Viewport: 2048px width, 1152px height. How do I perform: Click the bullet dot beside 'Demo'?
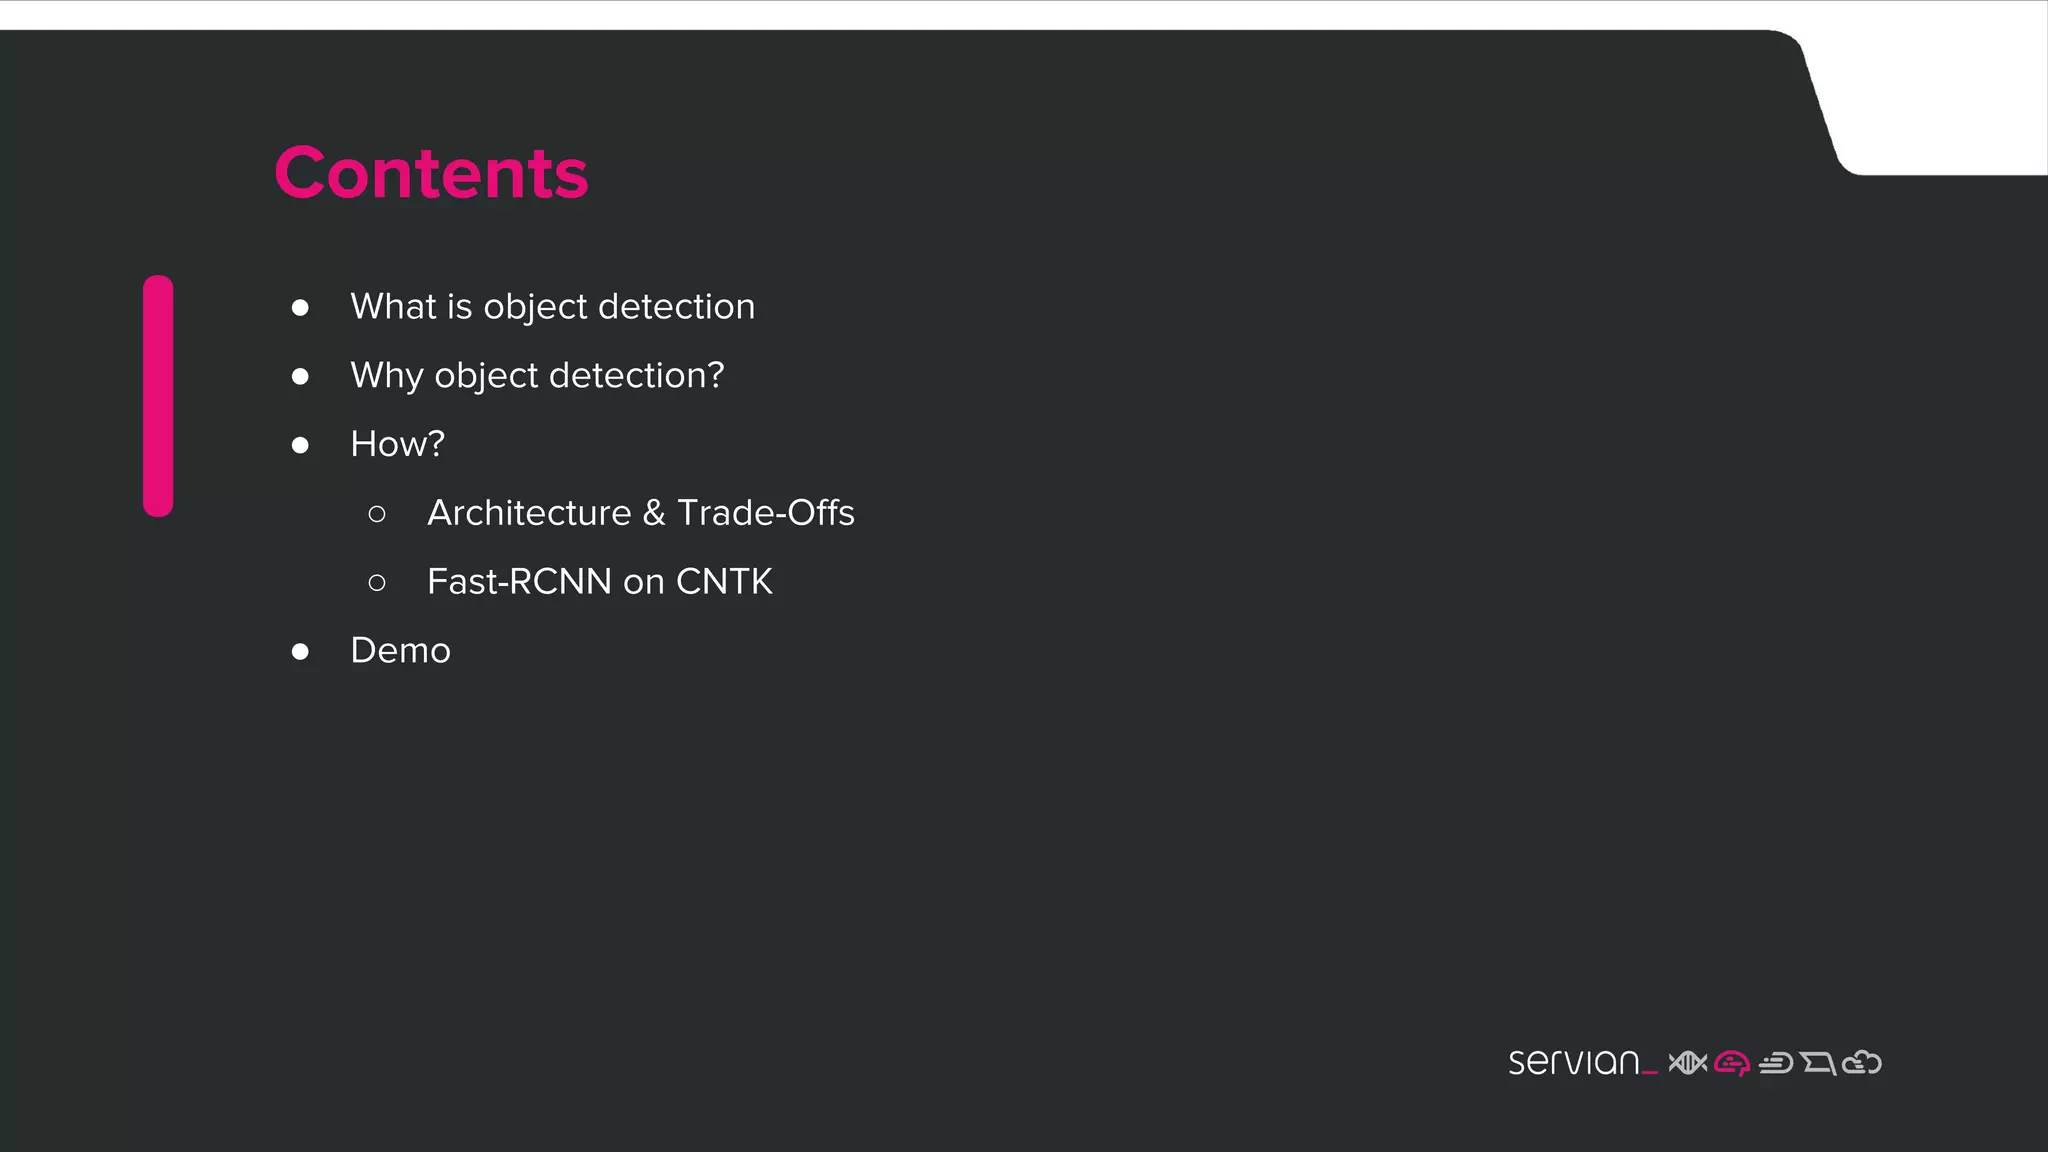point(300,652)
